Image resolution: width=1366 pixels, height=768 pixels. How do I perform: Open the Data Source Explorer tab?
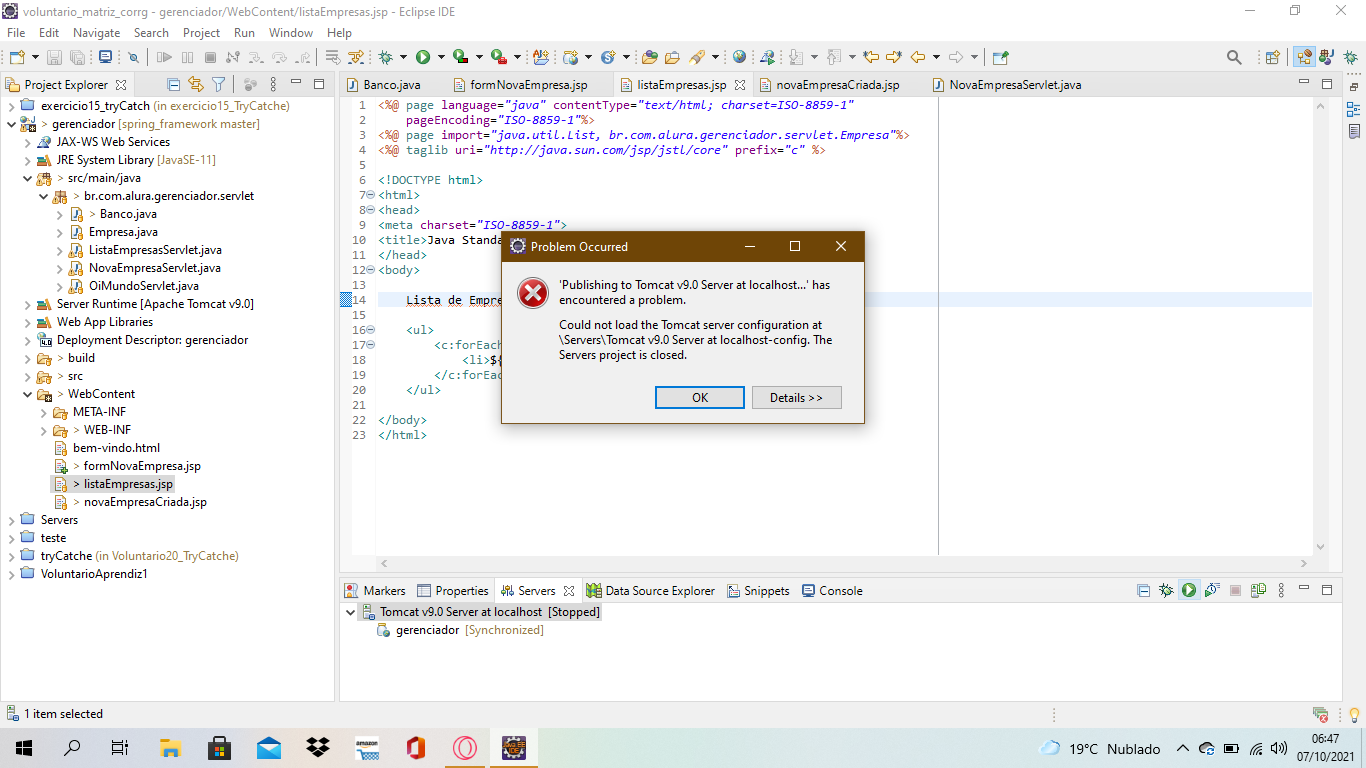[651, 591]
